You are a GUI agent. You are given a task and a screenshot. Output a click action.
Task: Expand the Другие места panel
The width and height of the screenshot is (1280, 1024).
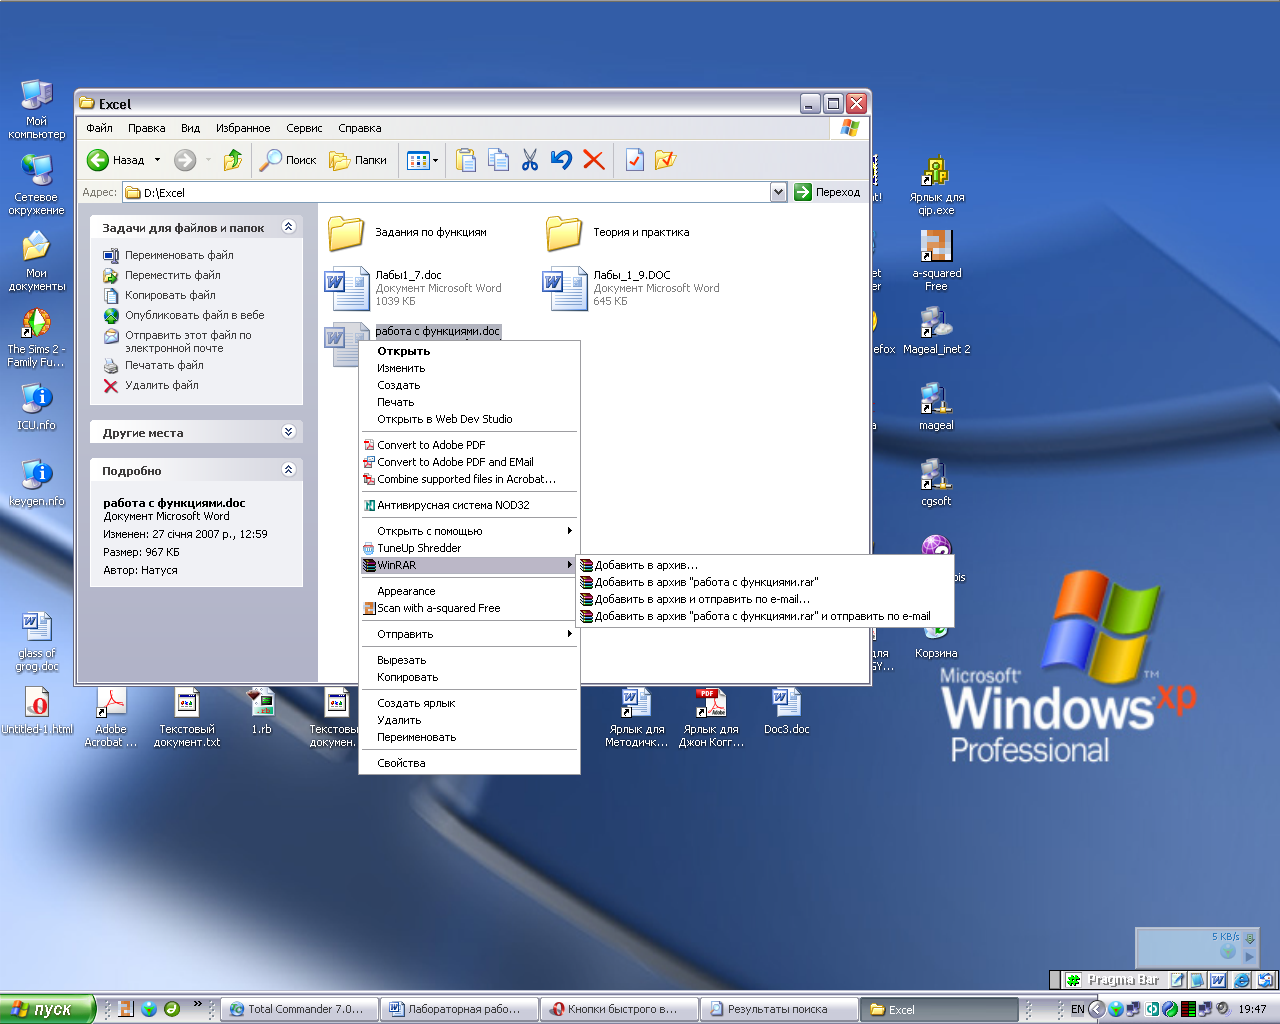289,432
